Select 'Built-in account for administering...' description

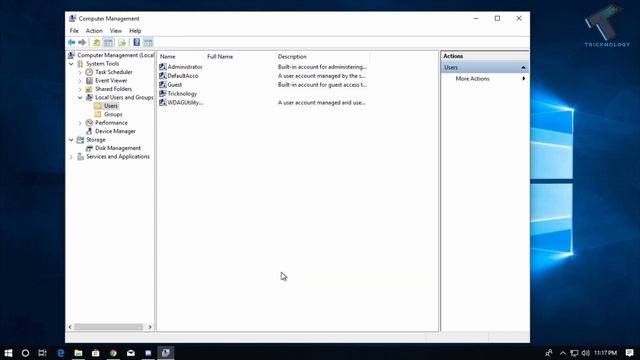click(x=322, y=67)
